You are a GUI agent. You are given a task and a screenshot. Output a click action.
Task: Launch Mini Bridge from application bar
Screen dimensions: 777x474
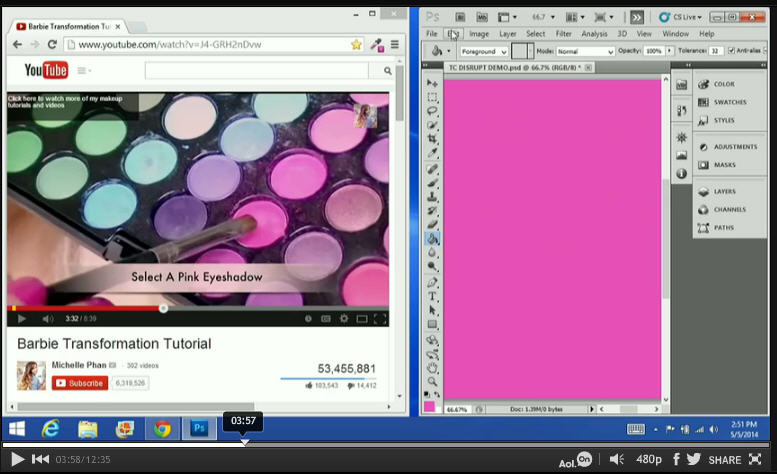click(x=482, y=17)
